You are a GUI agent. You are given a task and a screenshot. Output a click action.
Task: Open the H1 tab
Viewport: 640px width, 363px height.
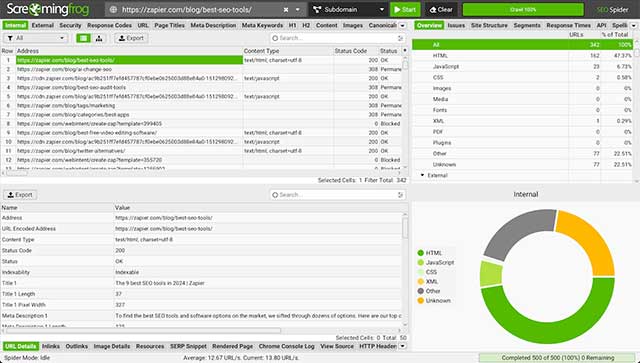click(292, 25)
